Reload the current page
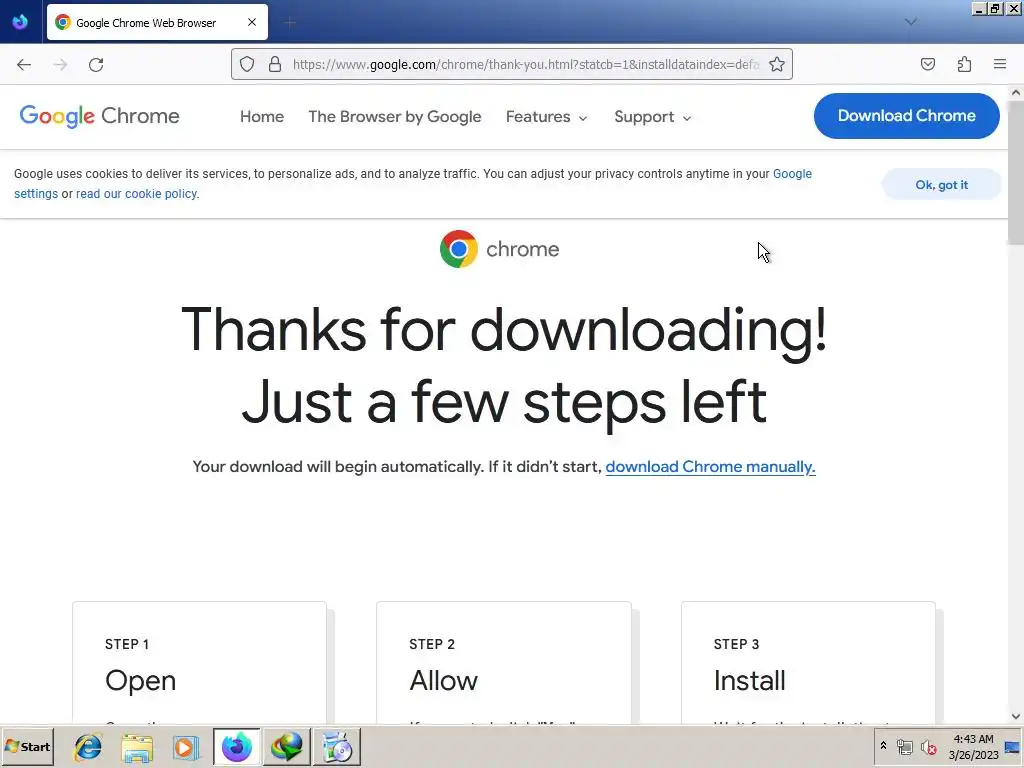Image resolution: width=1024 pixels, height=768 pixels. [96, 64]
